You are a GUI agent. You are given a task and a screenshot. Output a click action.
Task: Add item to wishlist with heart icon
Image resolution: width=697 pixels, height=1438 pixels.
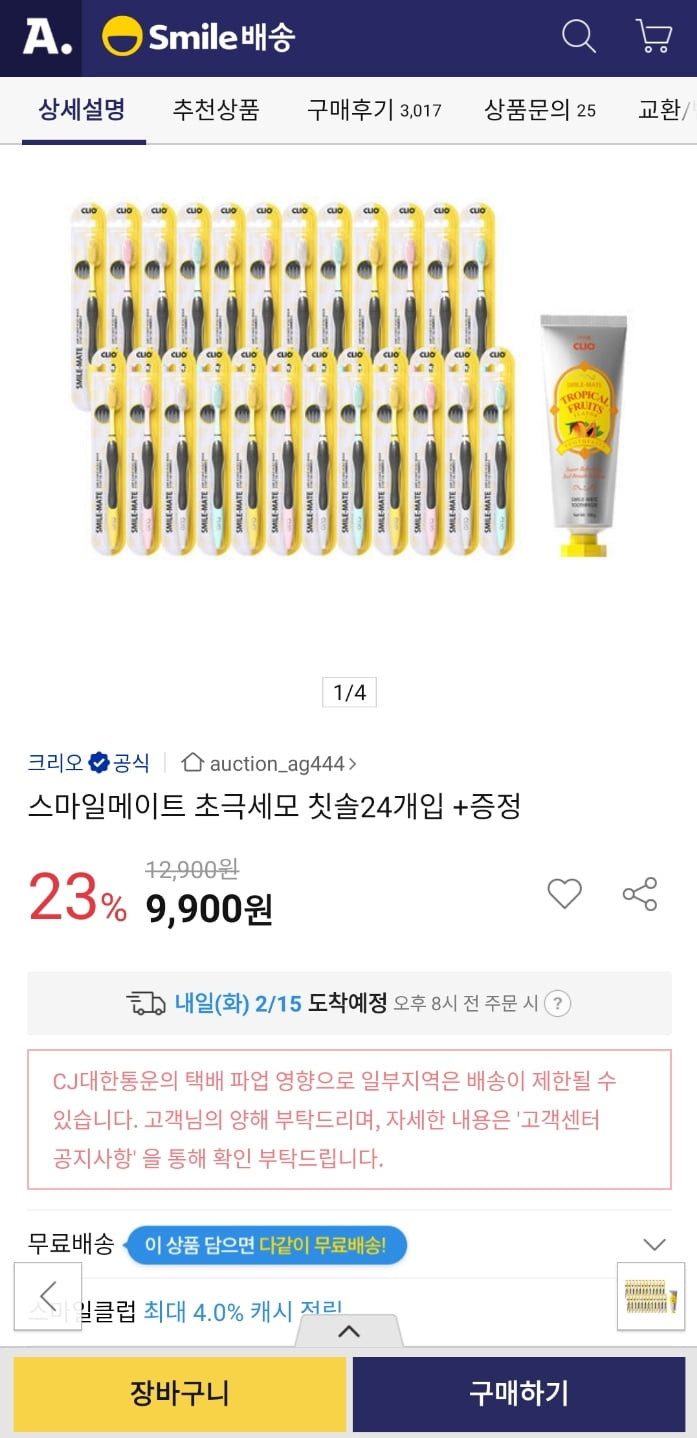564,893
